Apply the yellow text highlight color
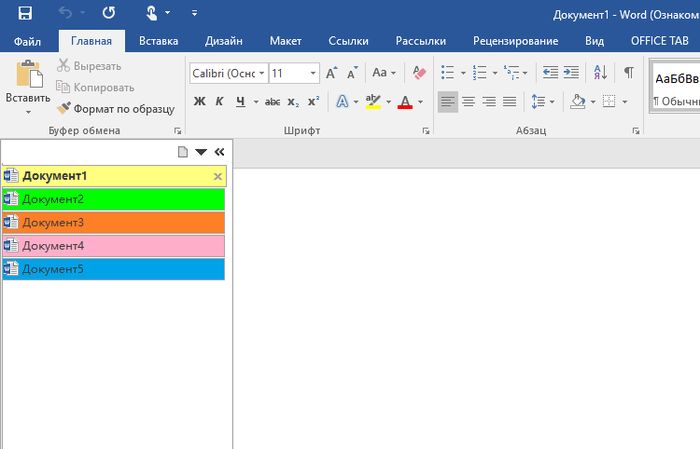This screenshot has width=700, height=449. click(x=373, y=102)
